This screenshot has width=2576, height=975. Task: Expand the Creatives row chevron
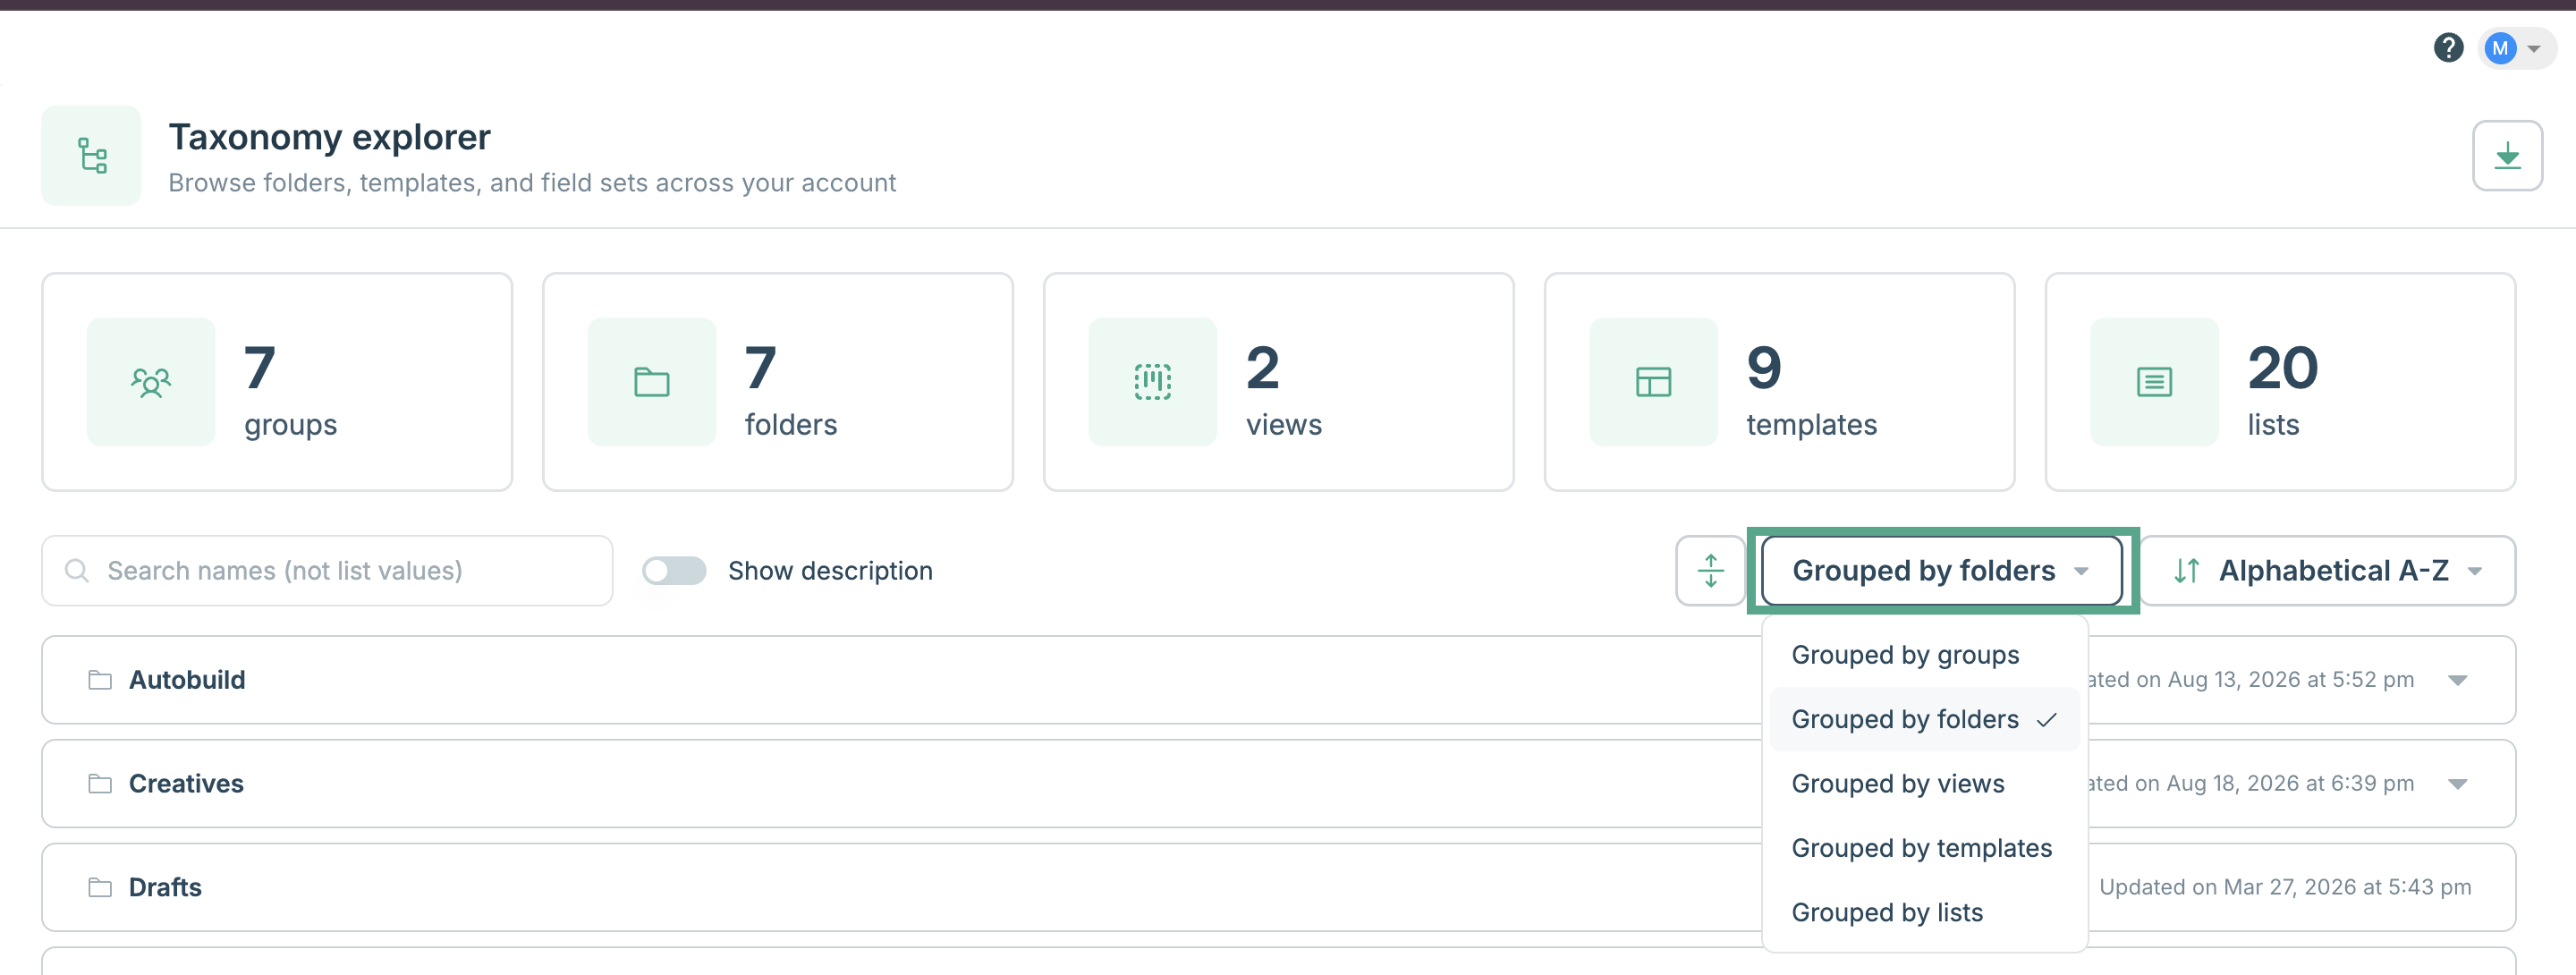(2457, 784)
